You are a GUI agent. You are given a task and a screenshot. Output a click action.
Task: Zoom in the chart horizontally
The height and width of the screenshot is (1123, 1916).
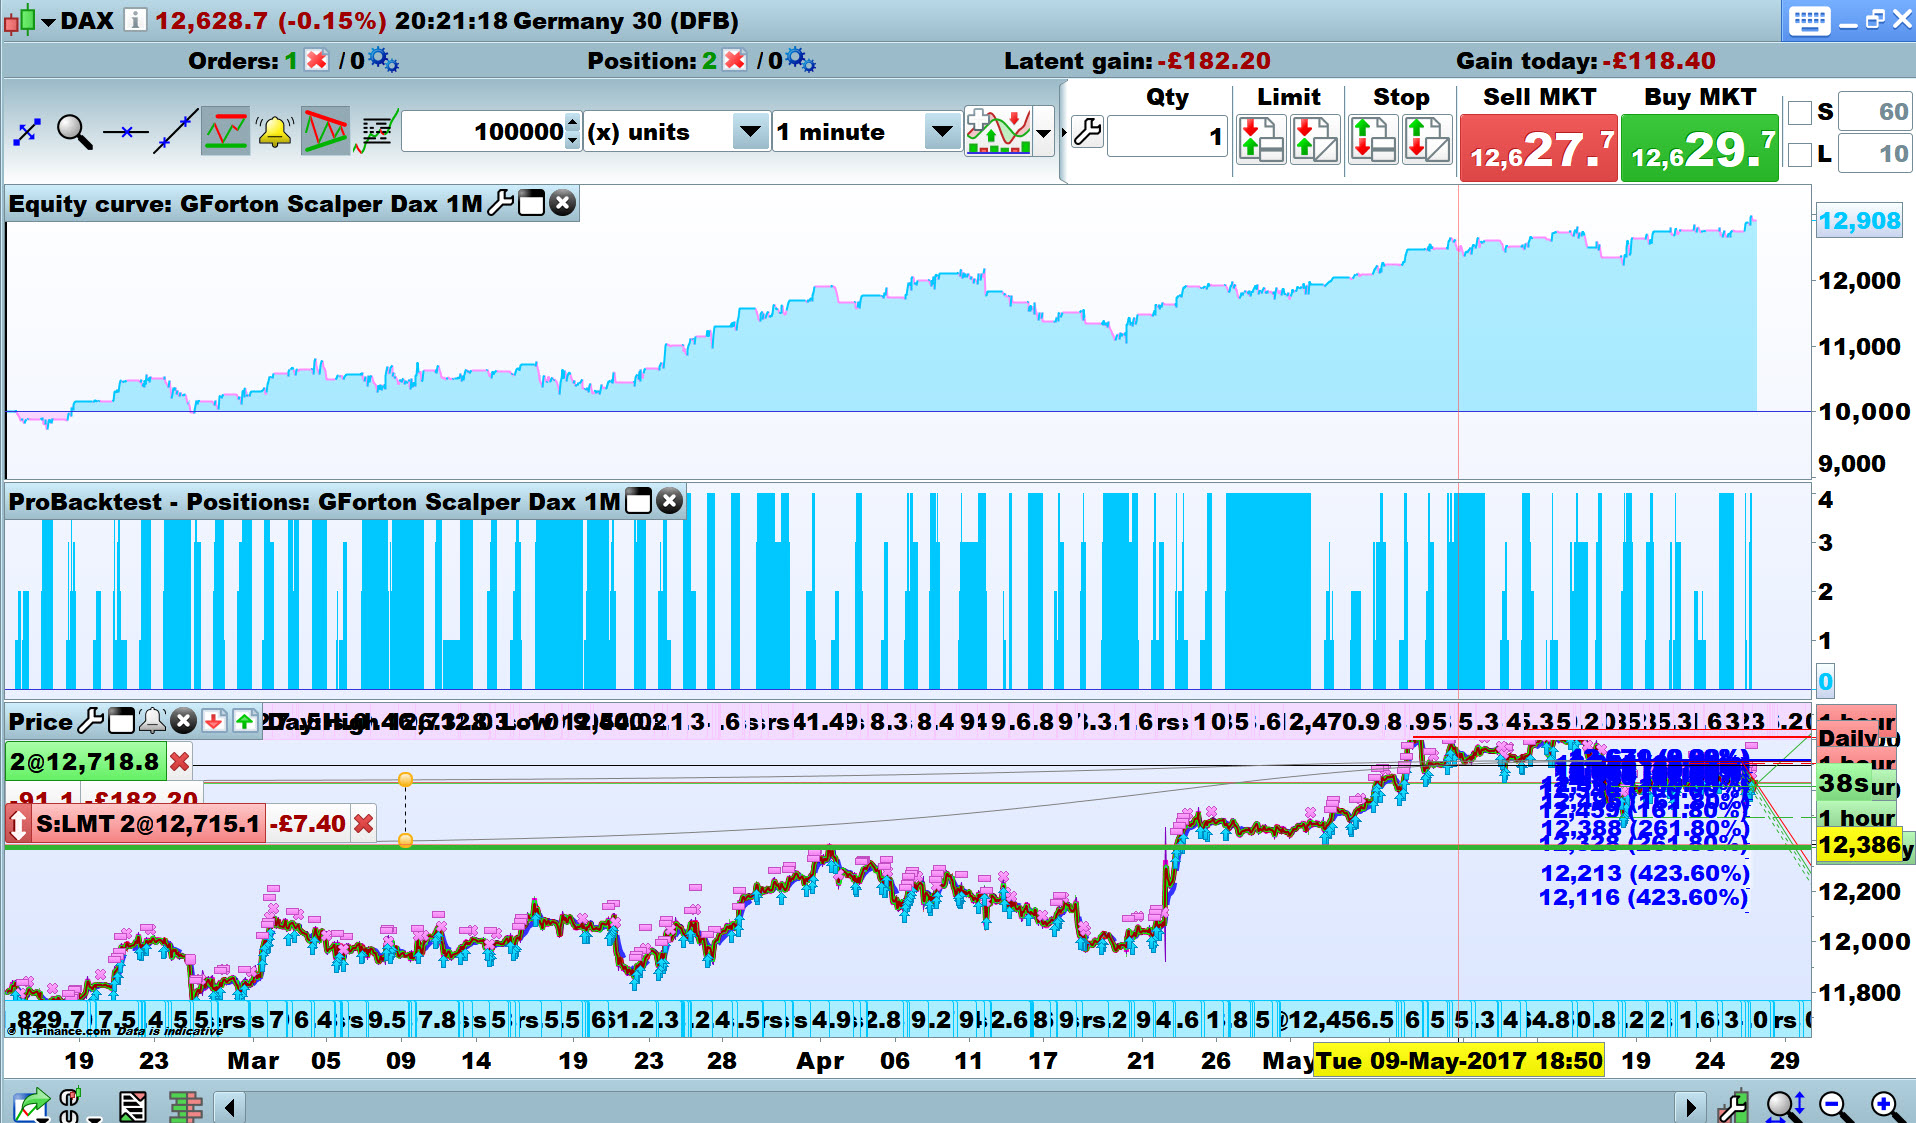point(1887,1106)
